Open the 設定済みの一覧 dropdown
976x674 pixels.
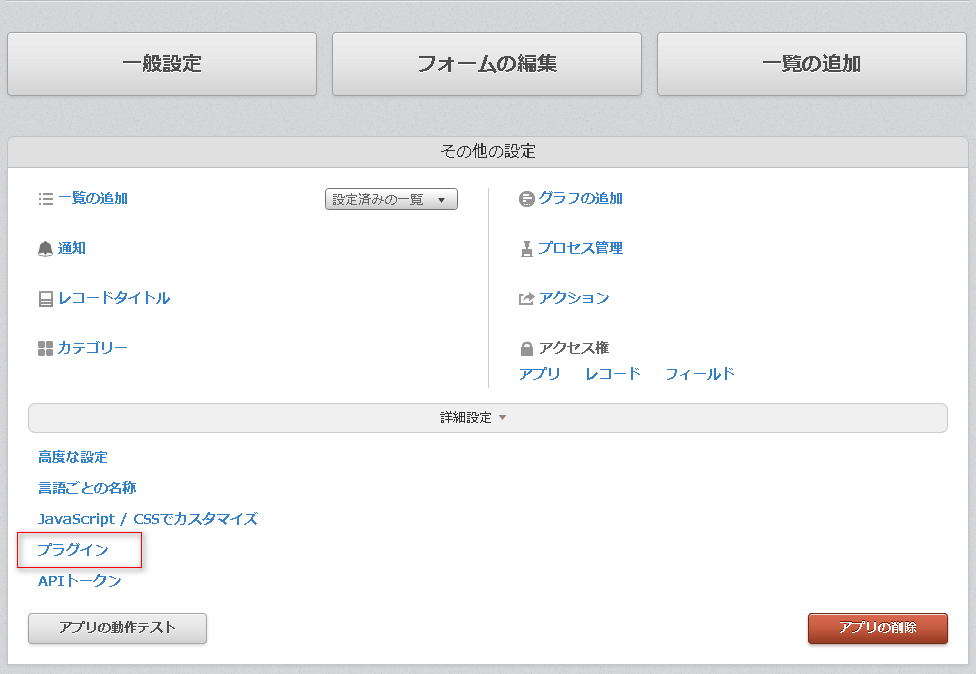[391, 199]
